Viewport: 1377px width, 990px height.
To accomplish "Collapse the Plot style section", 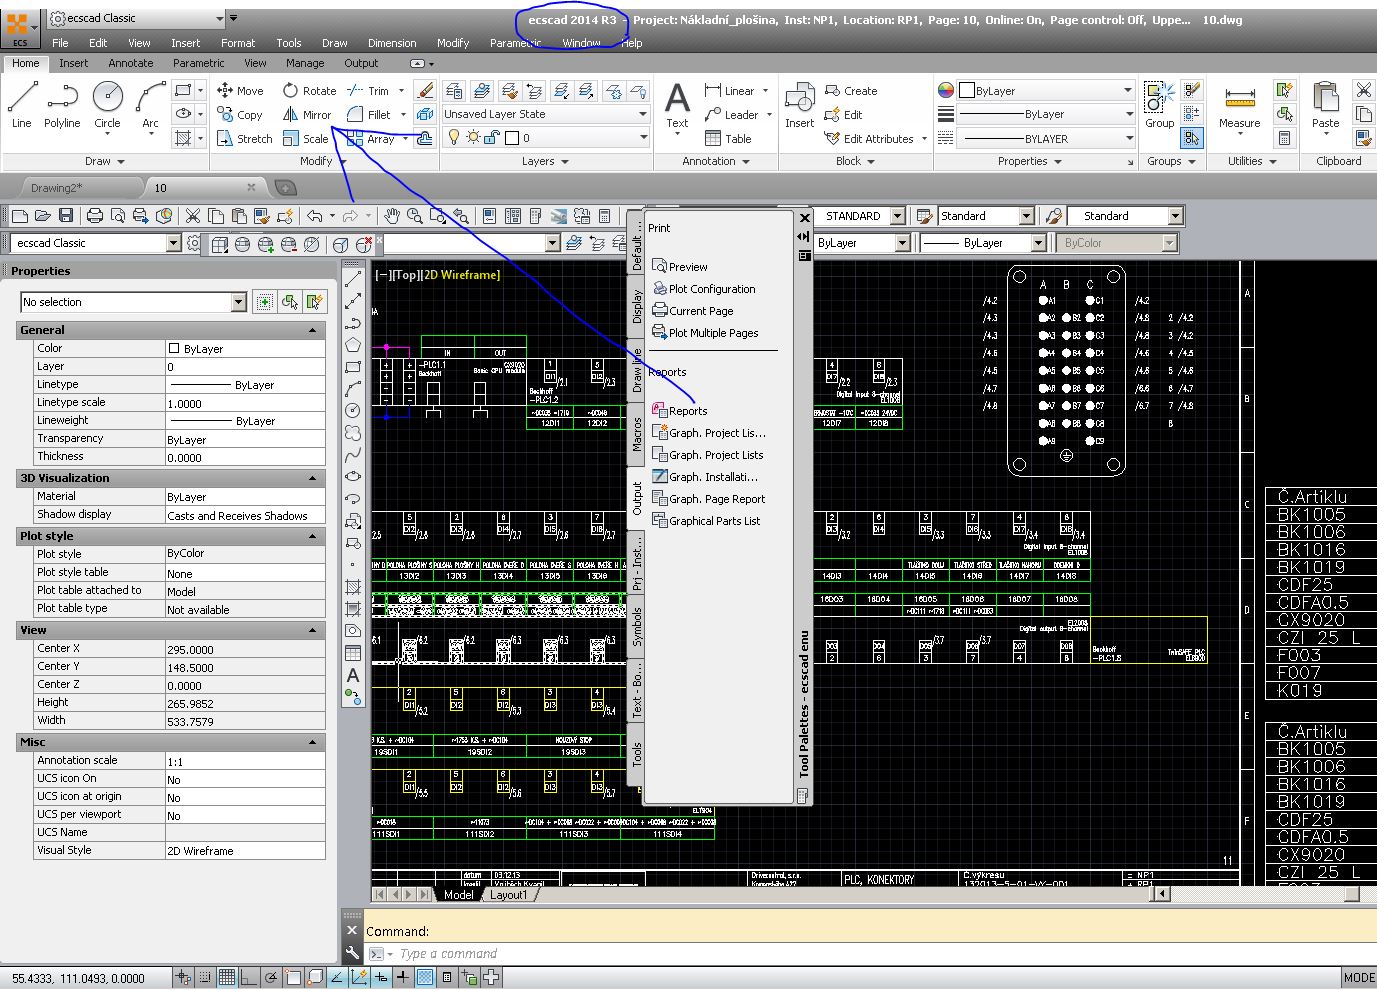I will [x=312, y=536].
